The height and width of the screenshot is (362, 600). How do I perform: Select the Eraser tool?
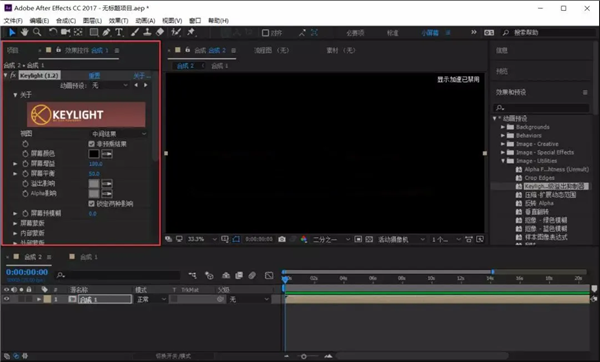(160, 33)
